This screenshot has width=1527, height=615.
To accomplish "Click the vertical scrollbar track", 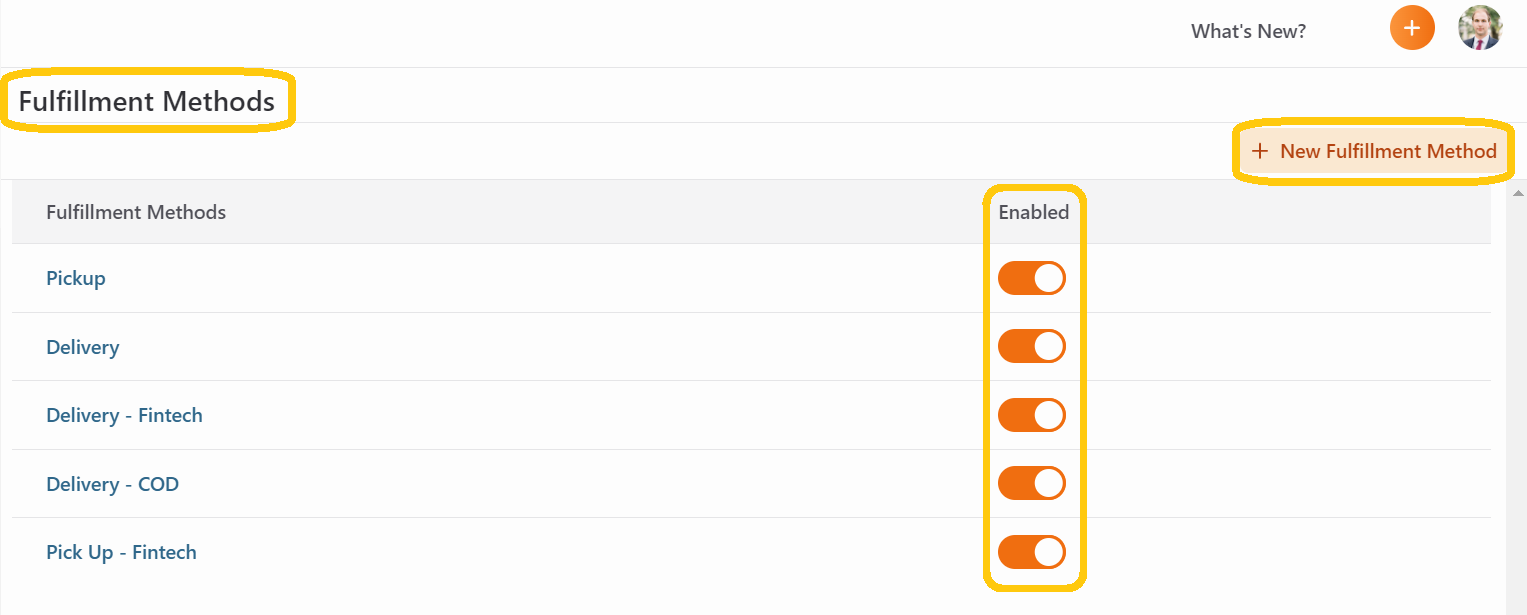I will (1517, 400).
